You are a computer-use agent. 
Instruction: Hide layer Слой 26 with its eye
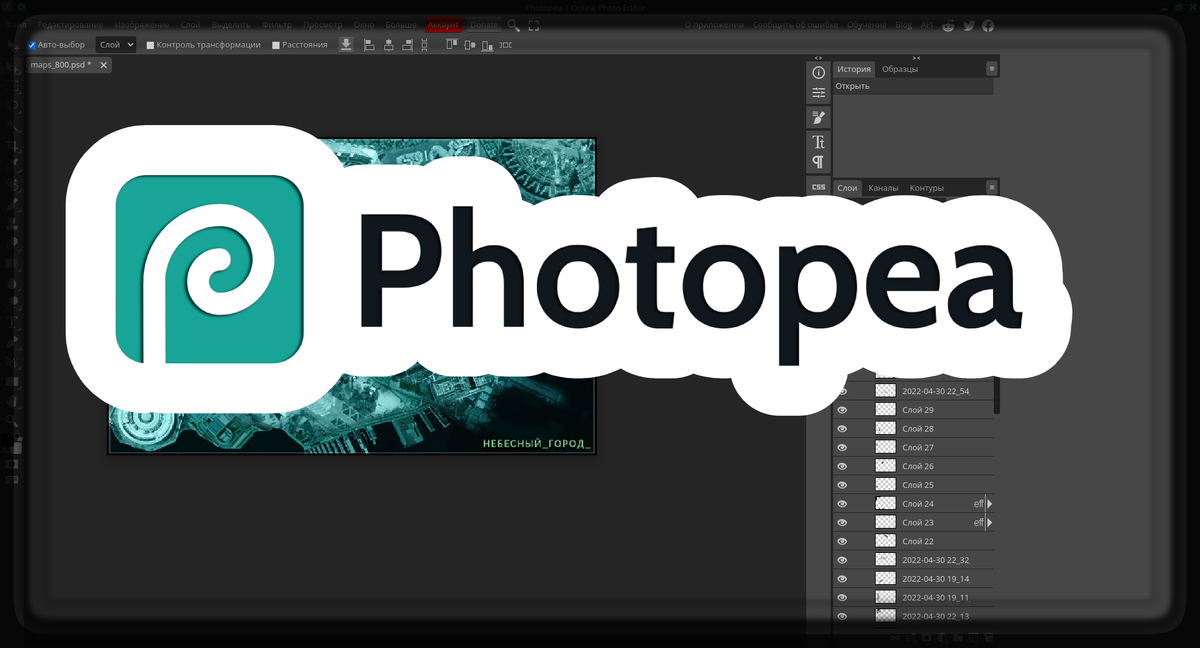842,466
